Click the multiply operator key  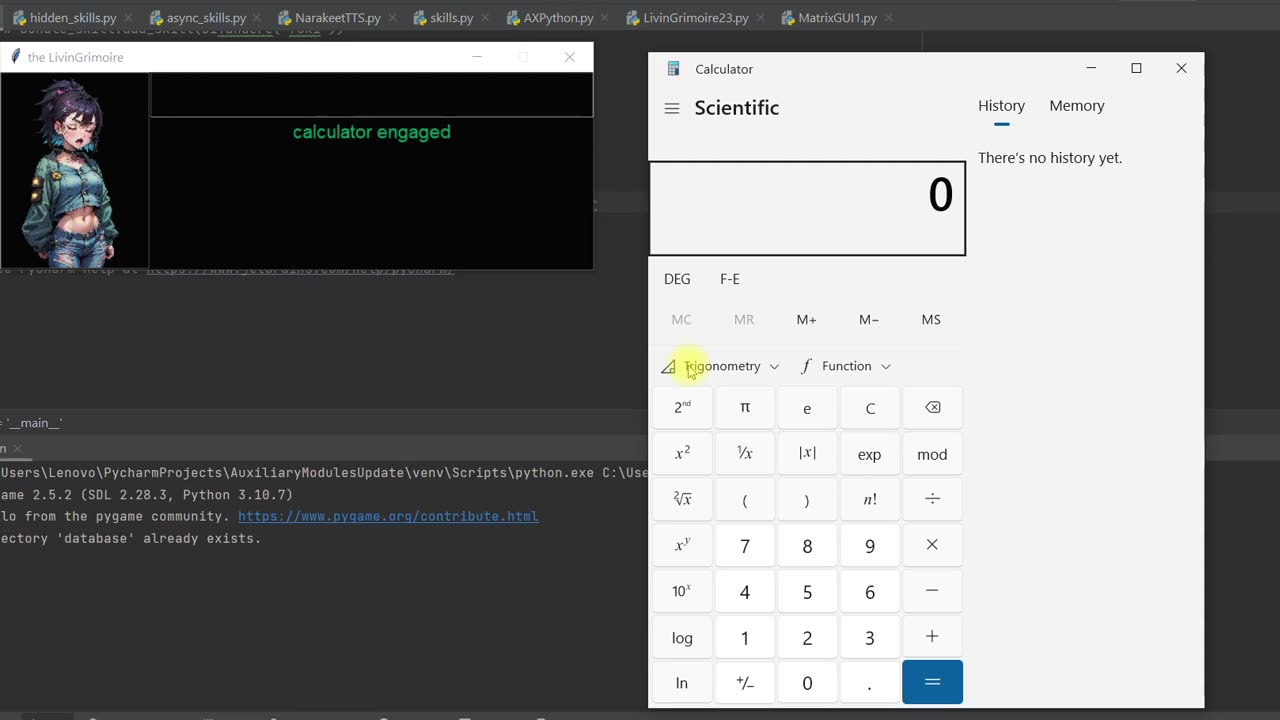932,545
